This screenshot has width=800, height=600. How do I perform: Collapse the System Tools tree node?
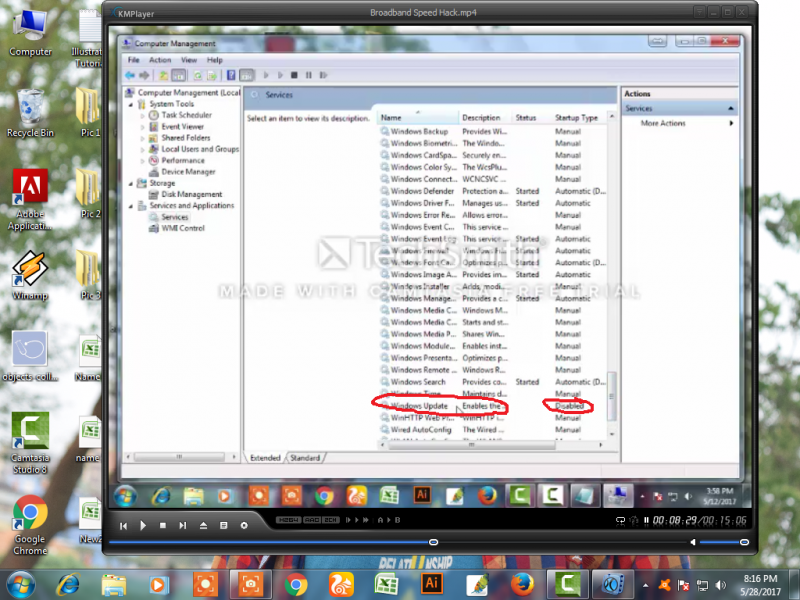point(131,104)
